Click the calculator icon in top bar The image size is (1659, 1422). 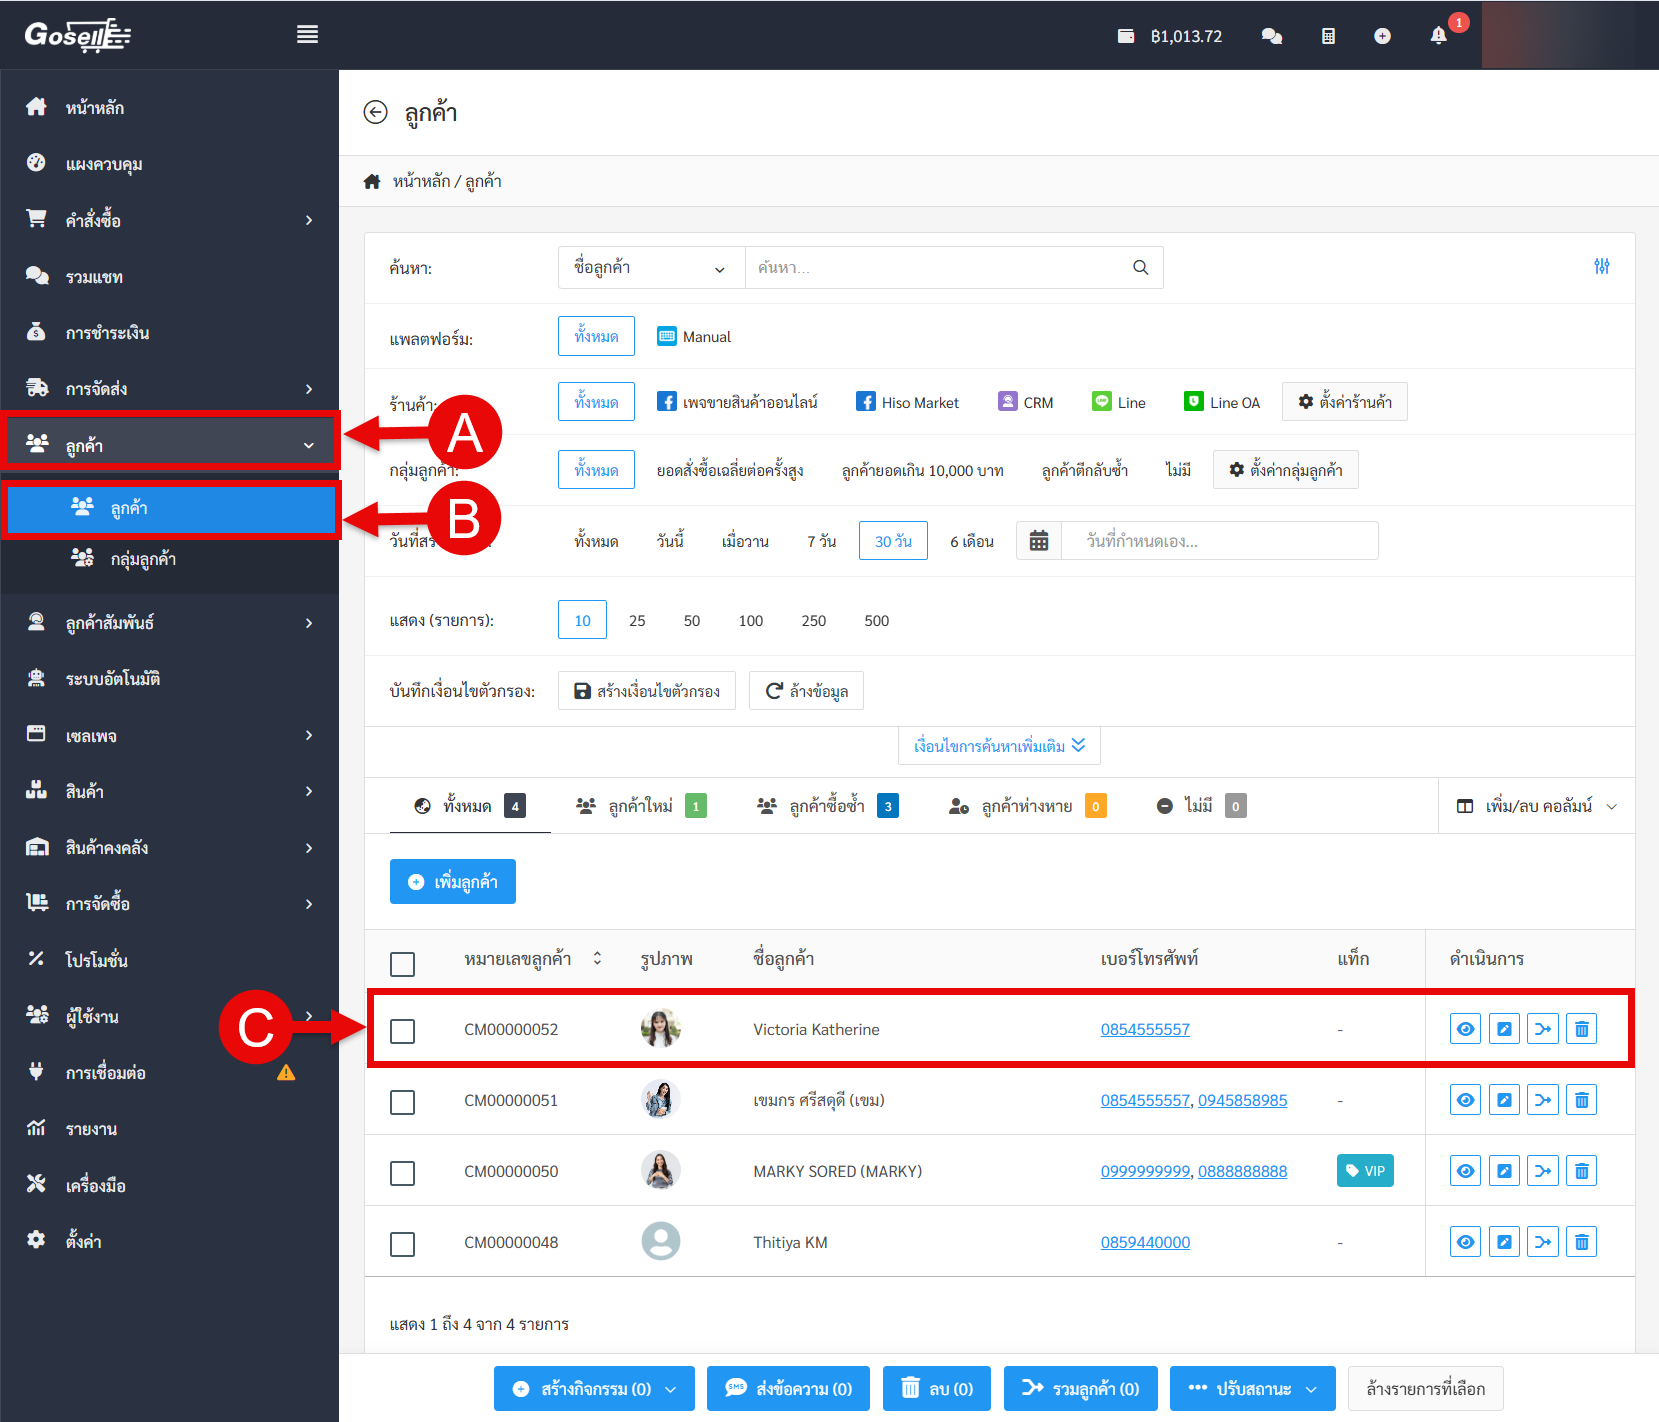point(1328,36)
